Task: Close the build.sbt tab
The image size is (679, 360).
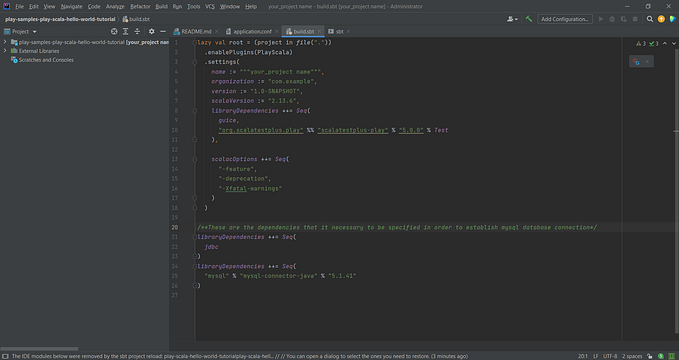Action: coord(319,31)
